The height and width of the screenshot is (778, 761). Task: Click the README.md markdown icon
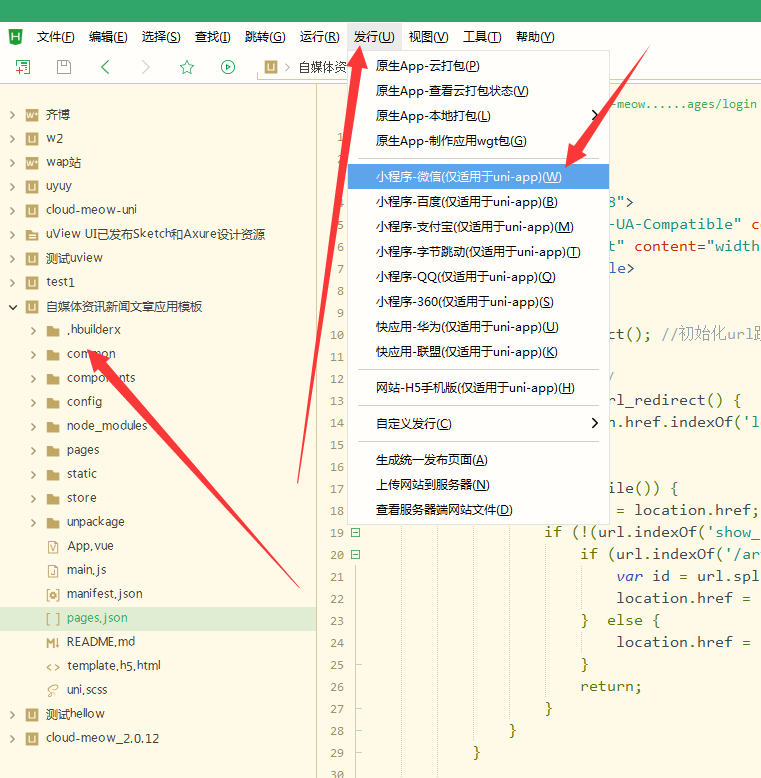(x=53, y=643)
